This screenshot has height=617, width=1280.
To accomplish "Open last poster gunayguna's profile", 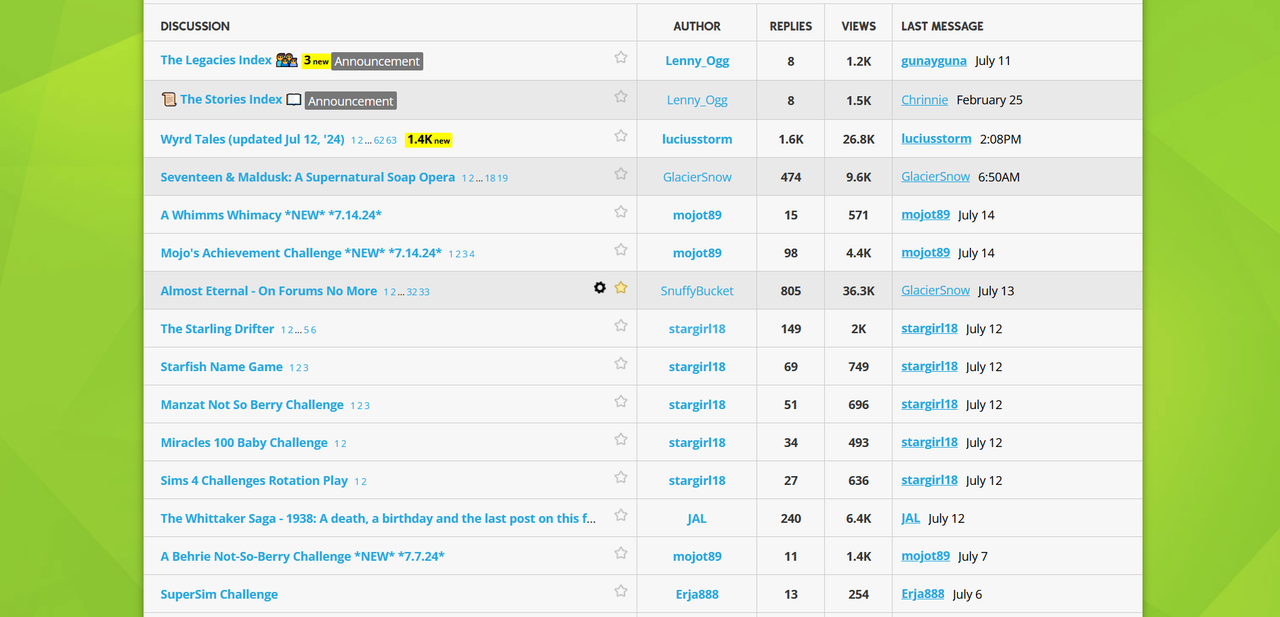I will pyautogui.click(x=934, y=61).
